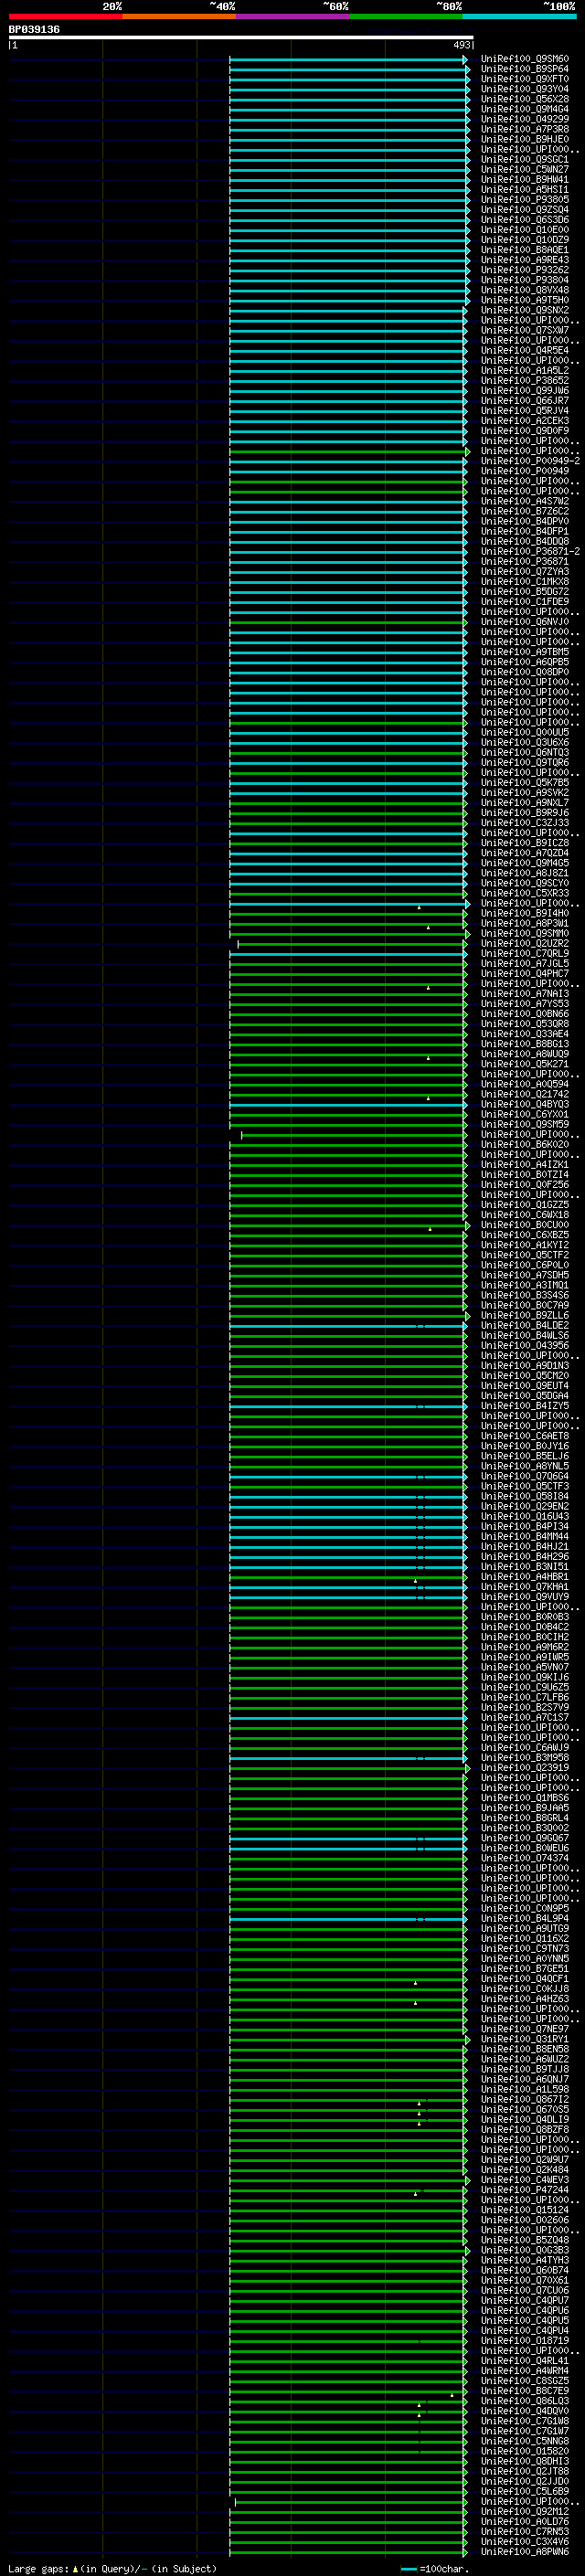The image size is (585, 2576).
Task: Select label UniRef100_B9HJE0
Action: point(524,139)
